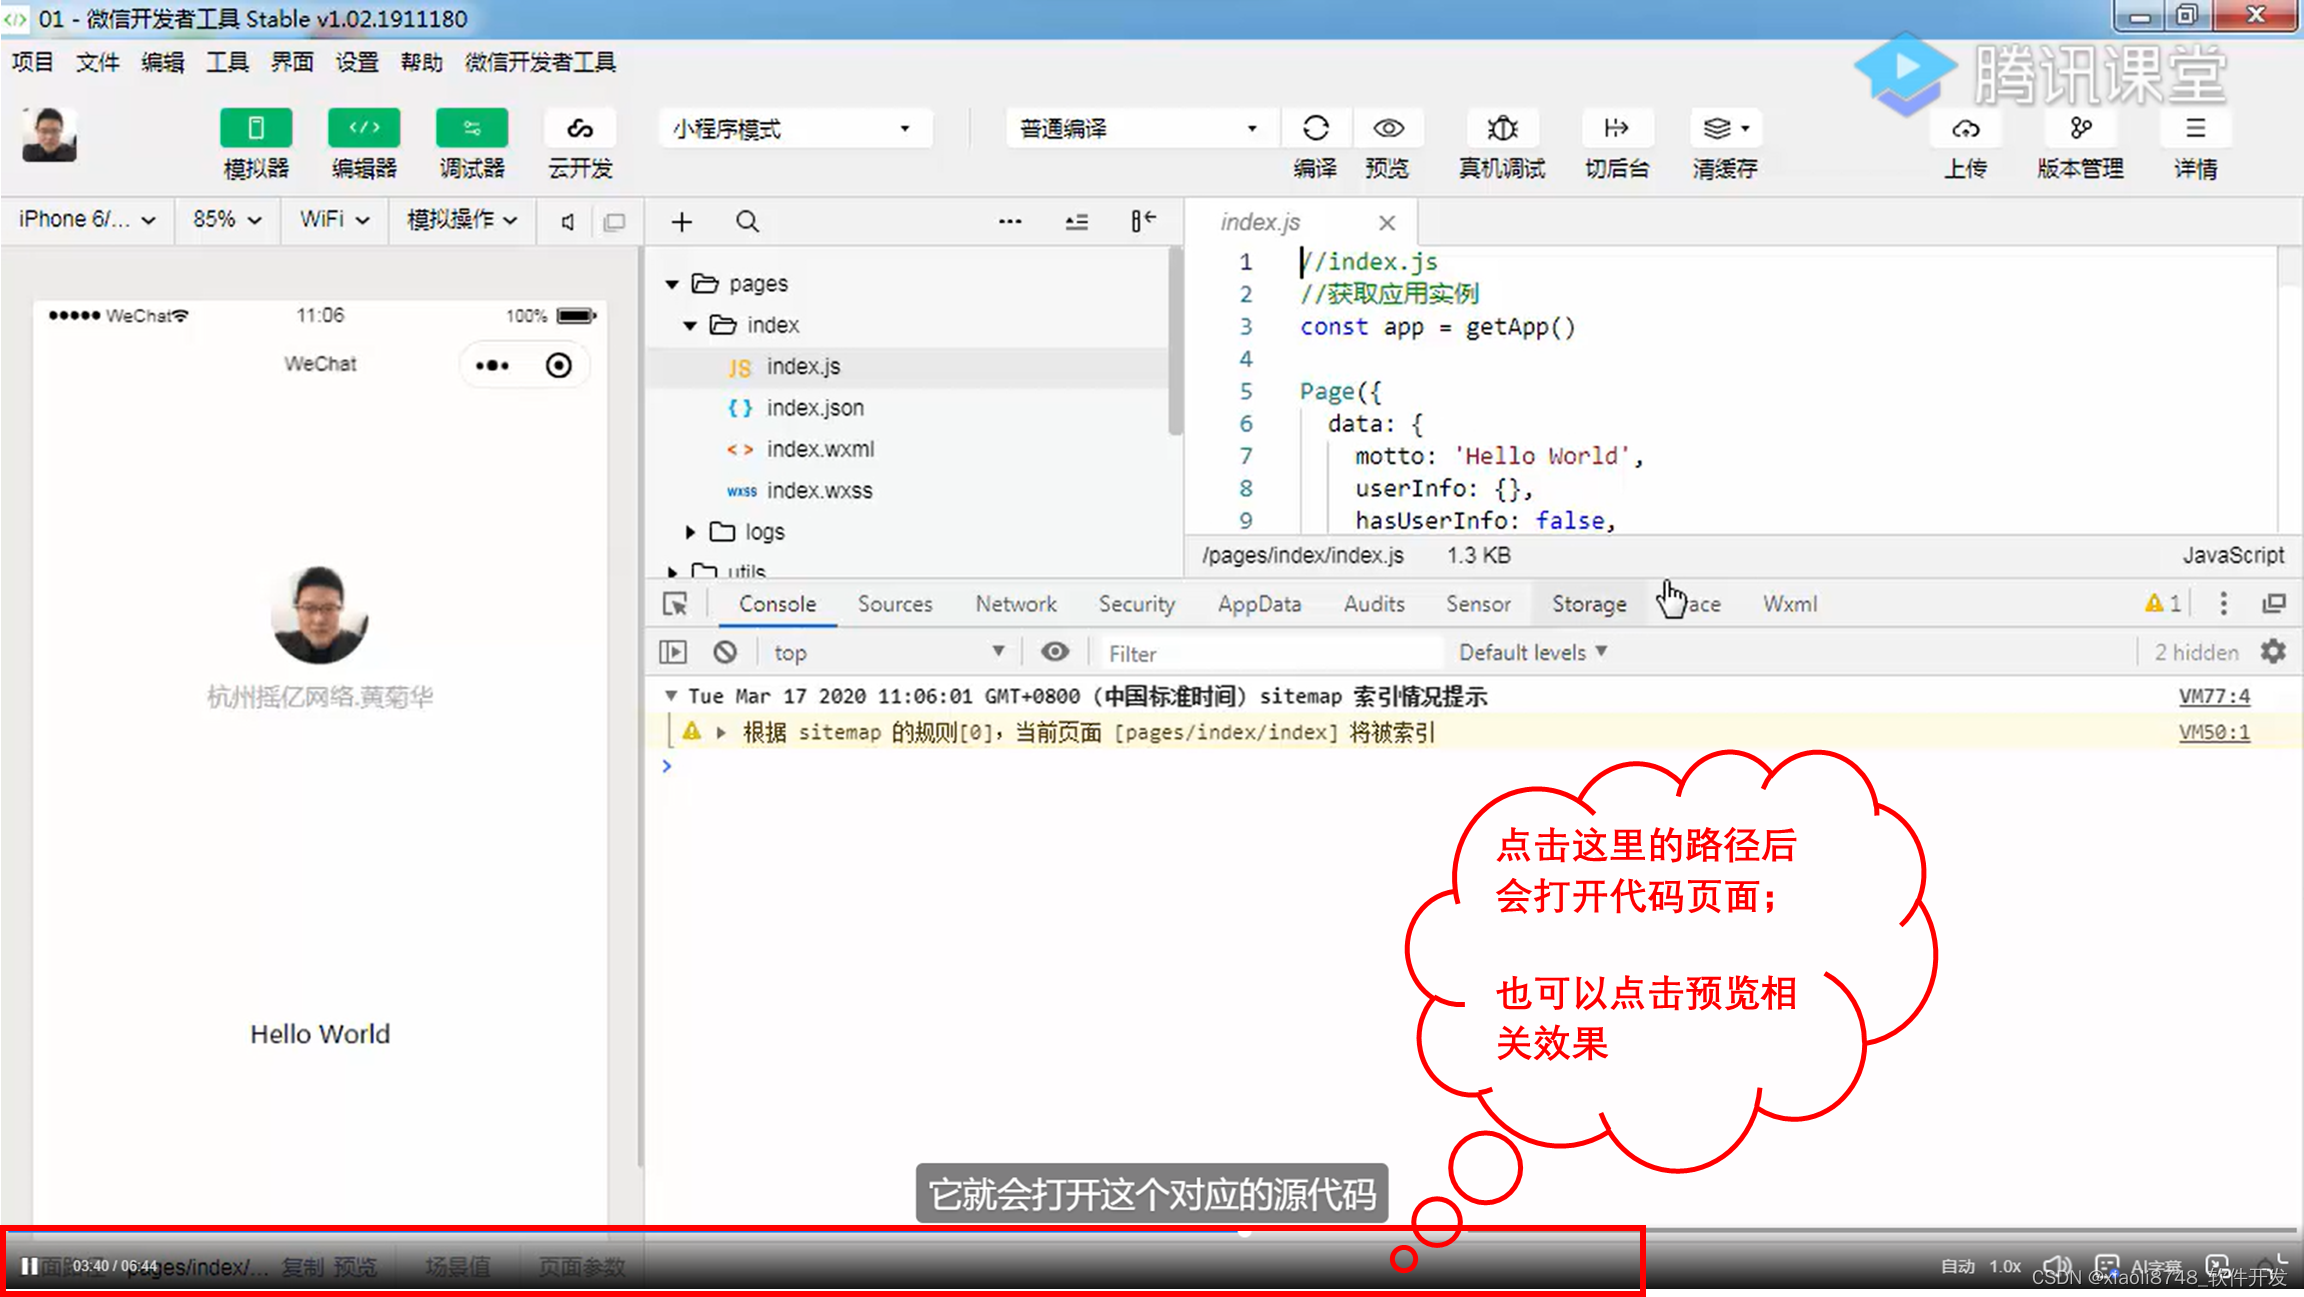Toggle the debugger panel (调试器) button
Viewport: 2304px width, 1297px height.
click(472, 128)
